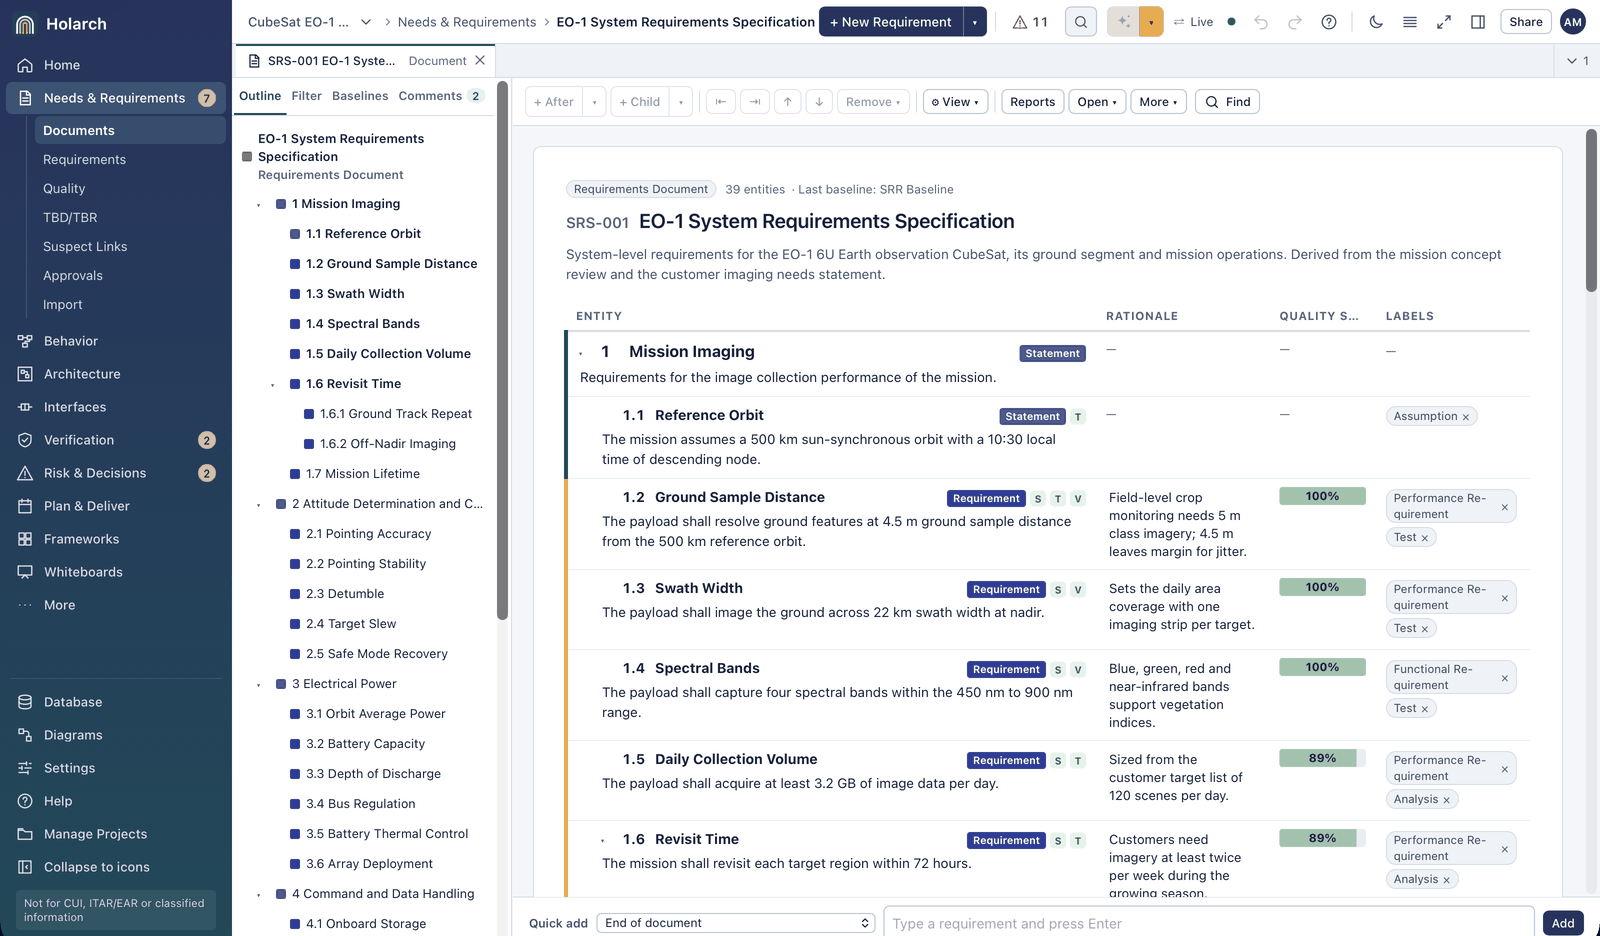Open the New Requirement split dropdown arrow

(975, 22)
